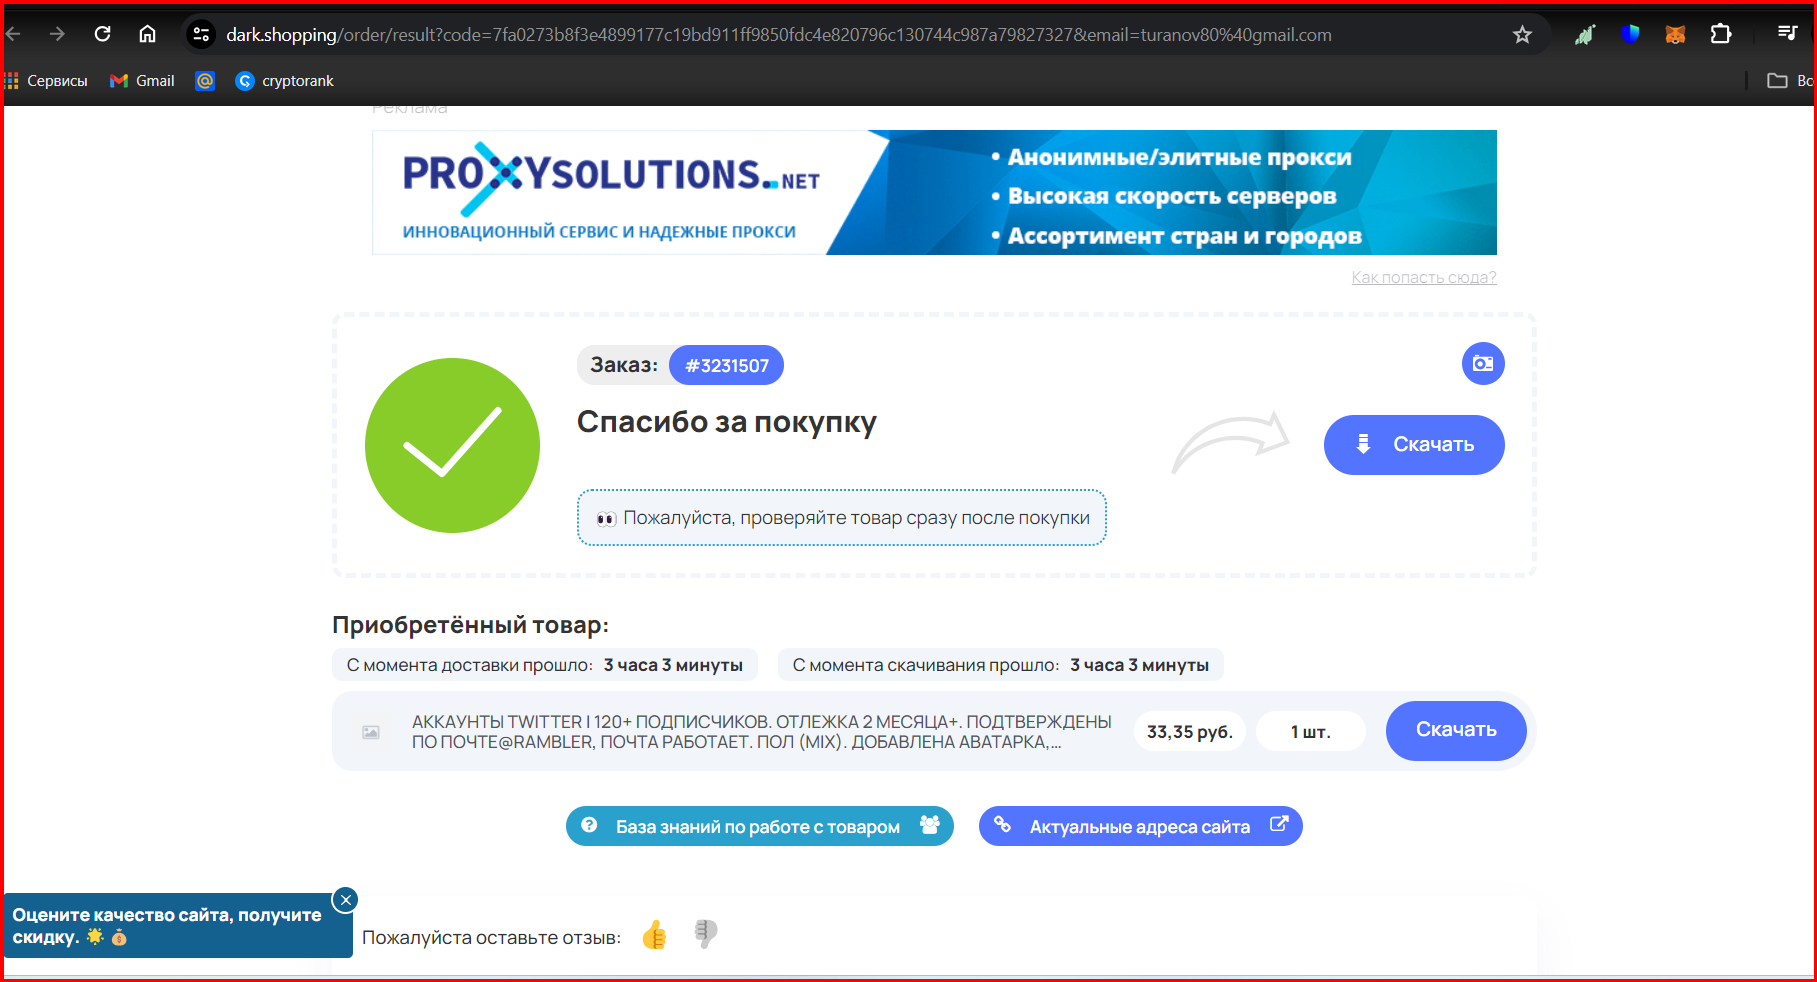Close the 'Оцените качество сайта' popup

coord(345,900)
